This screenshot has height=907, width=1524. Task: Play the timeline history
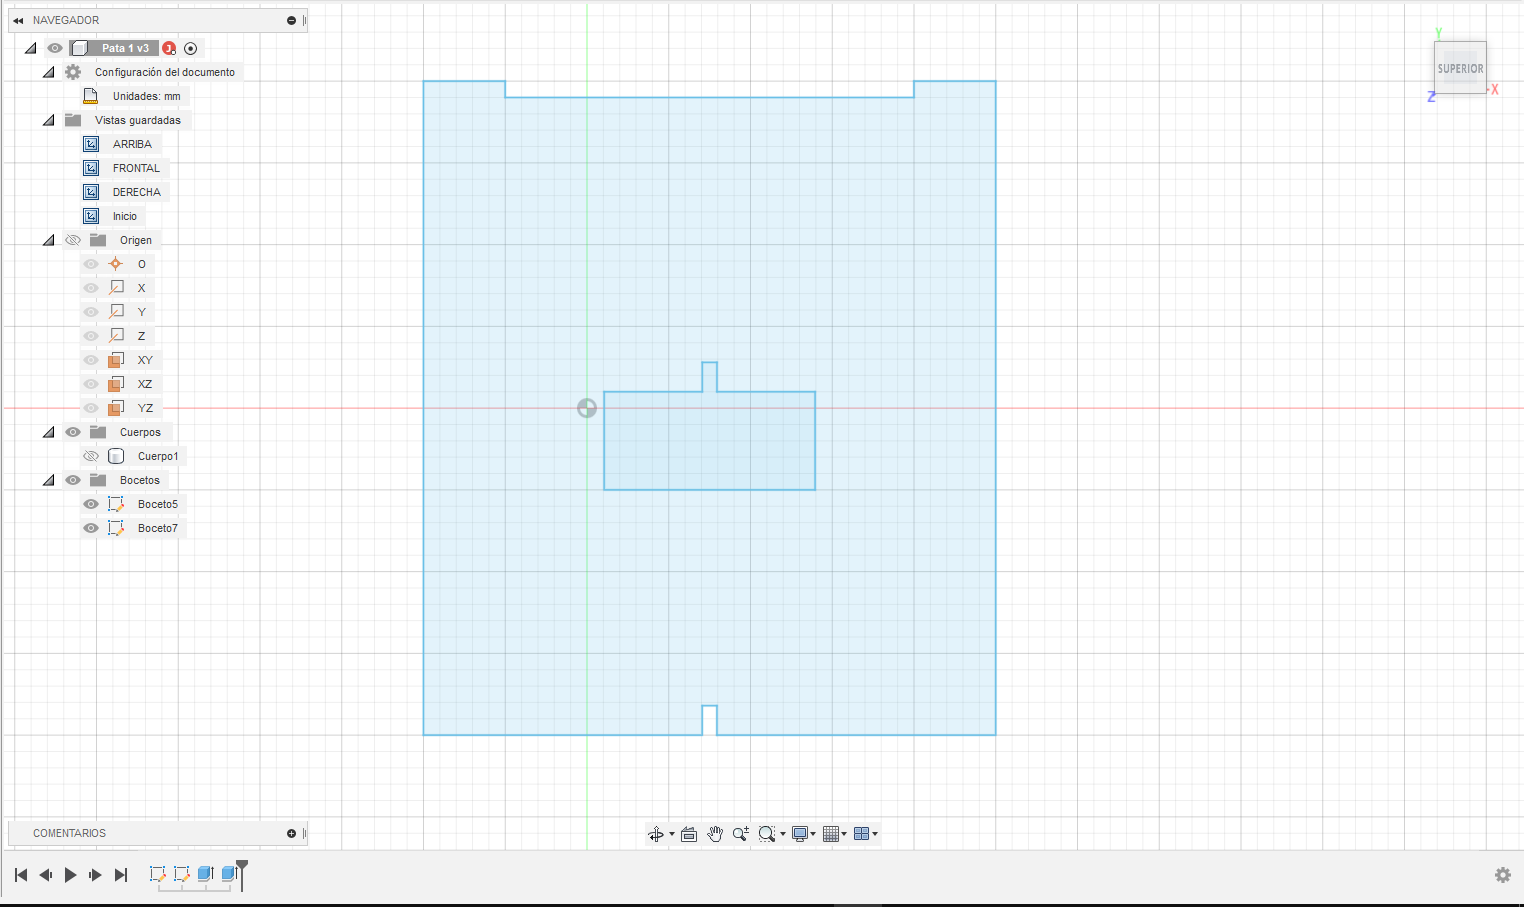pyautogui.click(x=71, y=875)
